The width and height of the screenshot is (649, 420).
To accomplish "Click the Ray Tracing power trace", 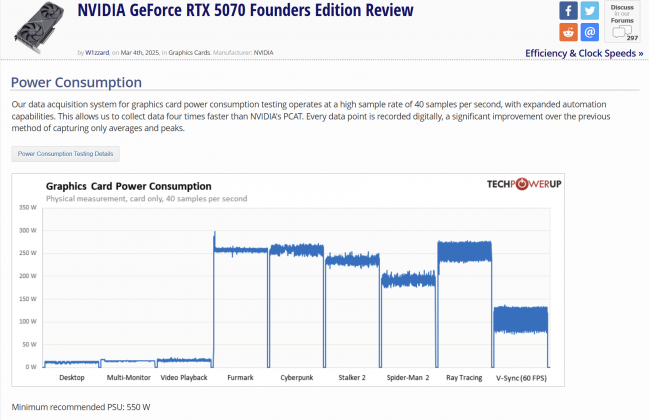I will click(464, 252).
